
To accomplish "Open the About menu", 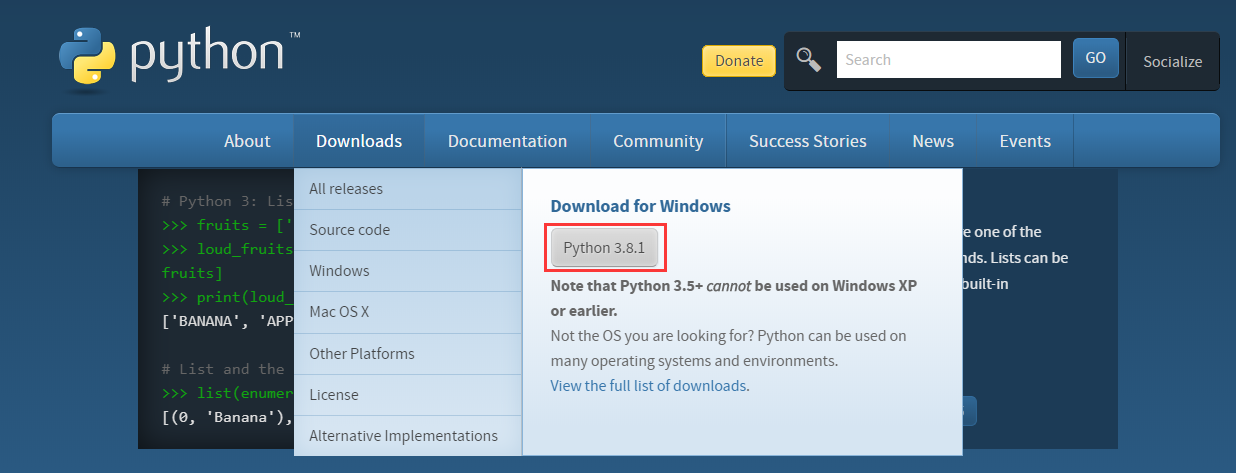I will [247, 141].
